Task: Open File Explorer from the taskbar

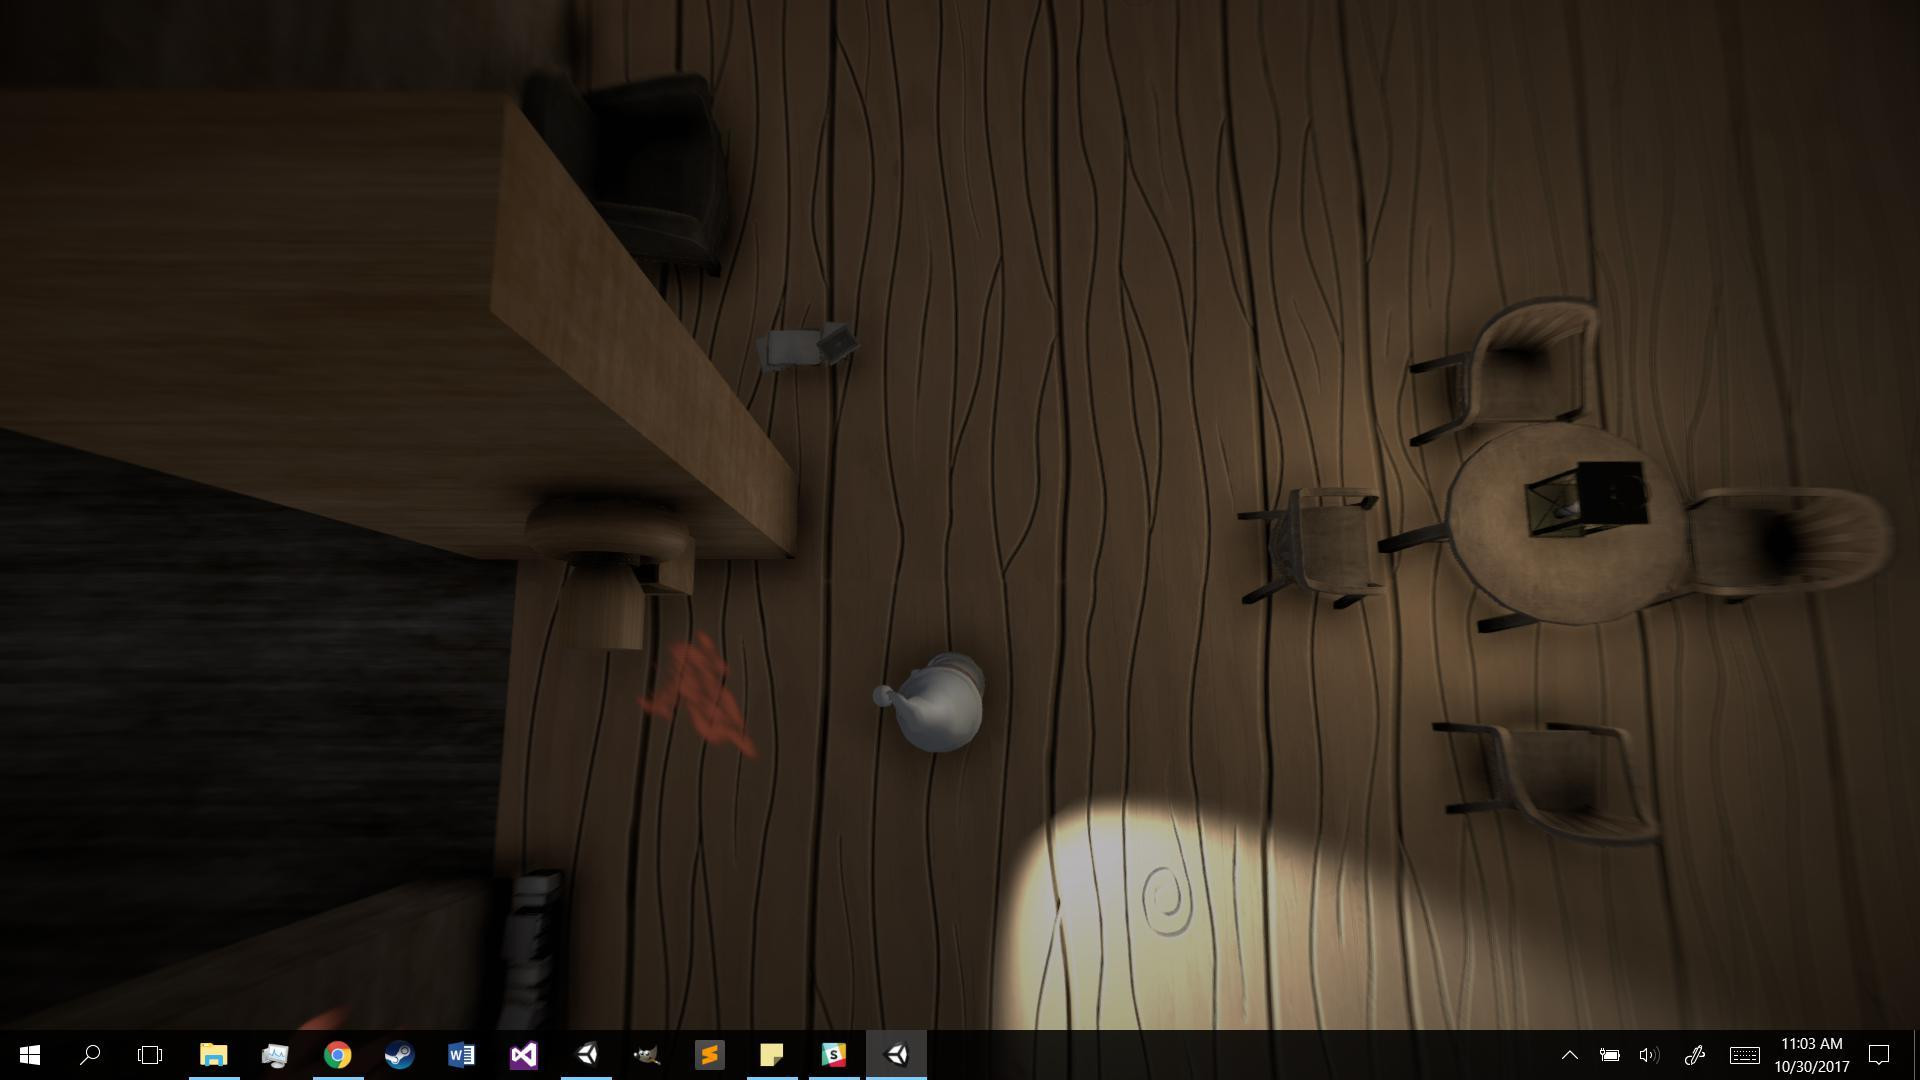Action: pos(213,1055)
